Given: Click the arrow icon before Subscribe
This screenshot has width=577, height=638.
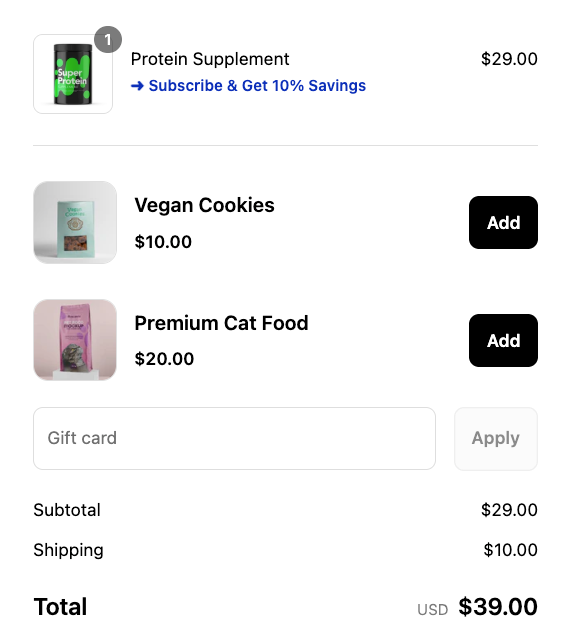Looking at the screenshot, I should click(x=137, y=86).
